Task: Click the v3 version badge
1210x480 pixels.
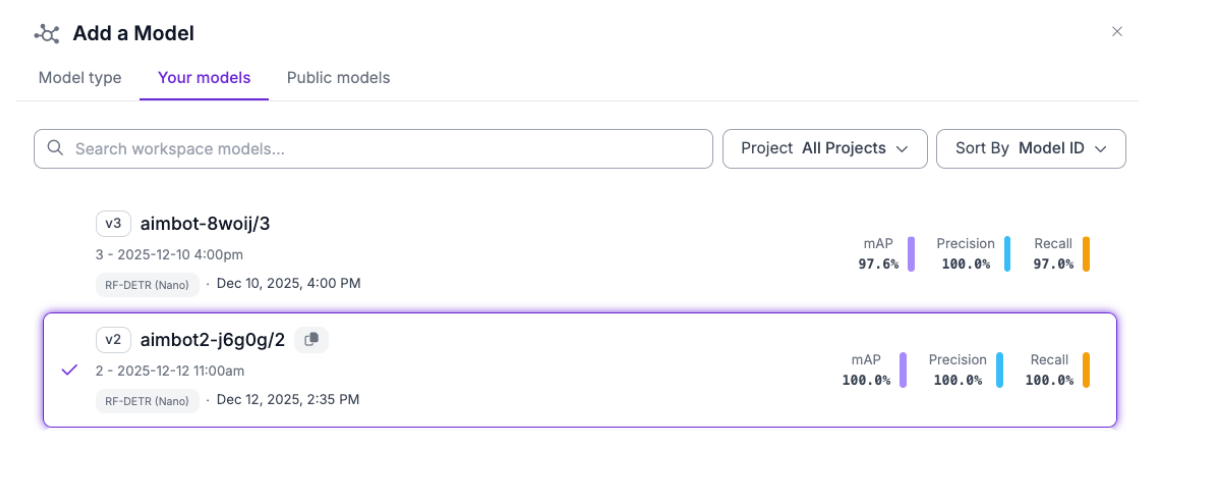Action: 113,223
